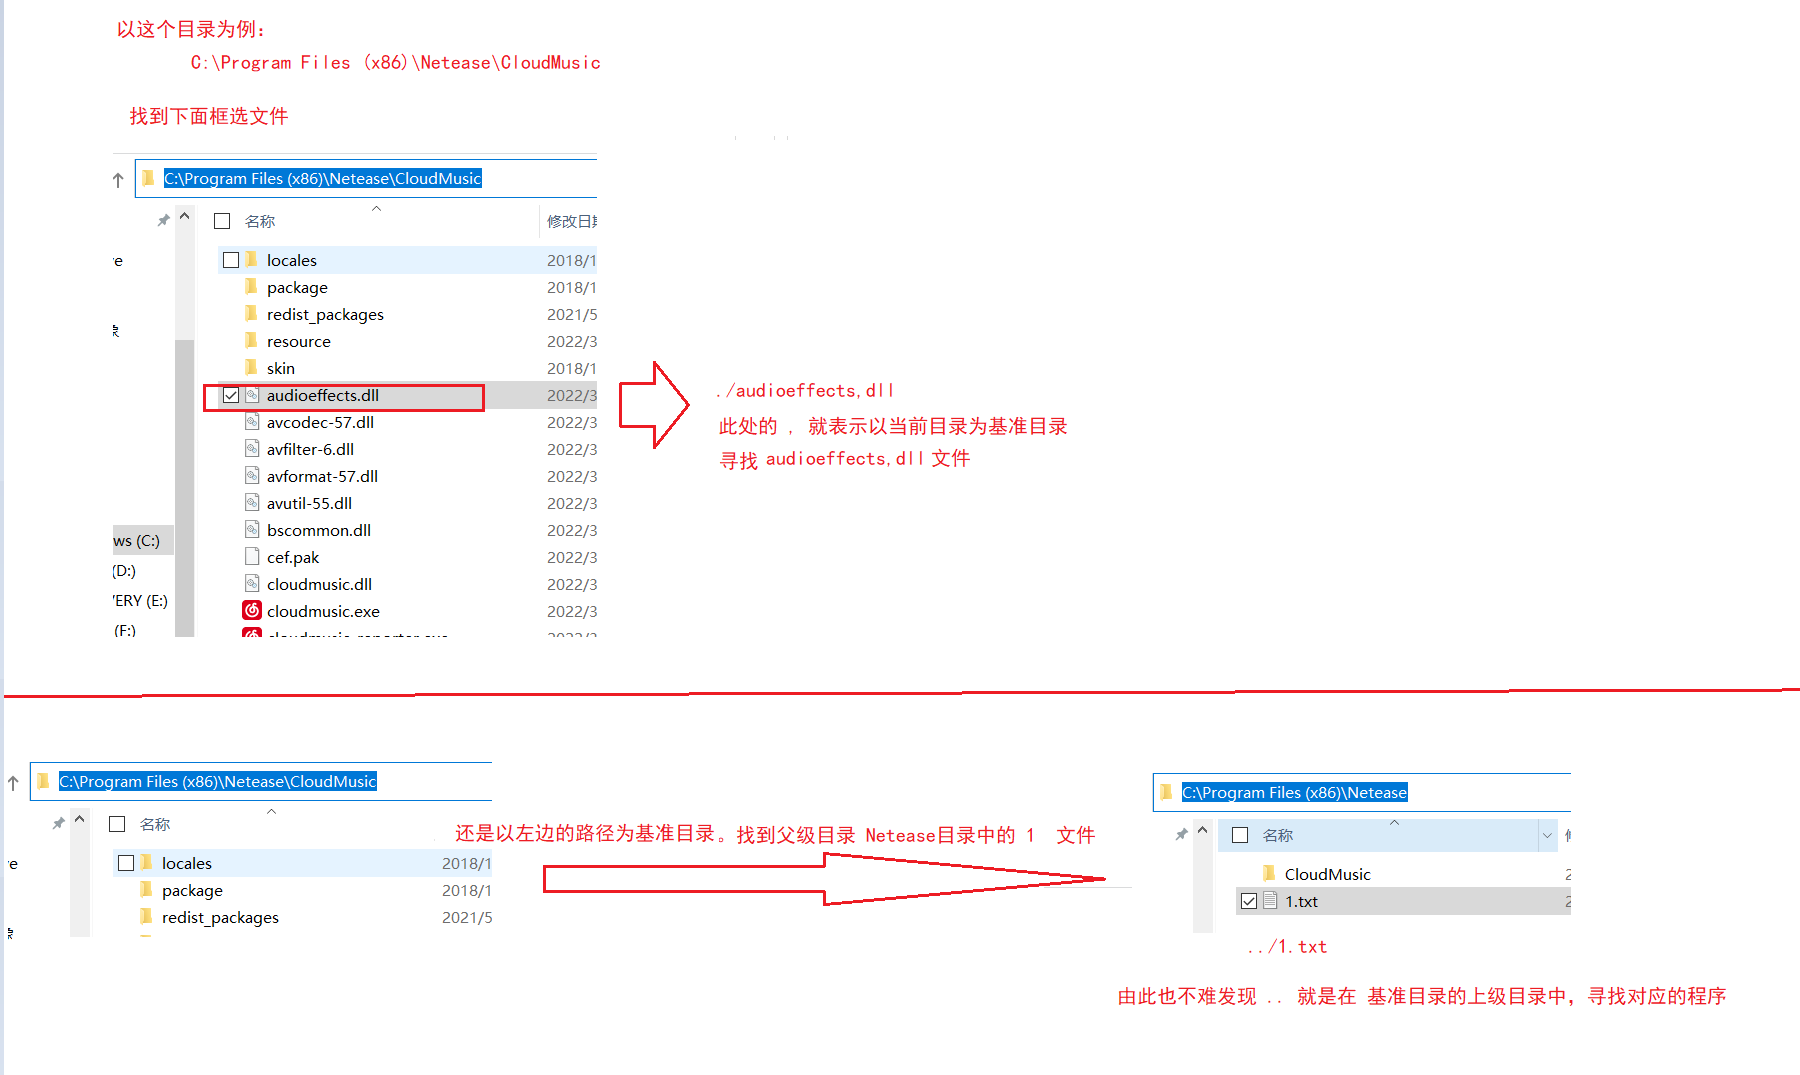Click the resource folder icon
The height and width of the screenshot is (1075, 1800).
tap(252, 341)
